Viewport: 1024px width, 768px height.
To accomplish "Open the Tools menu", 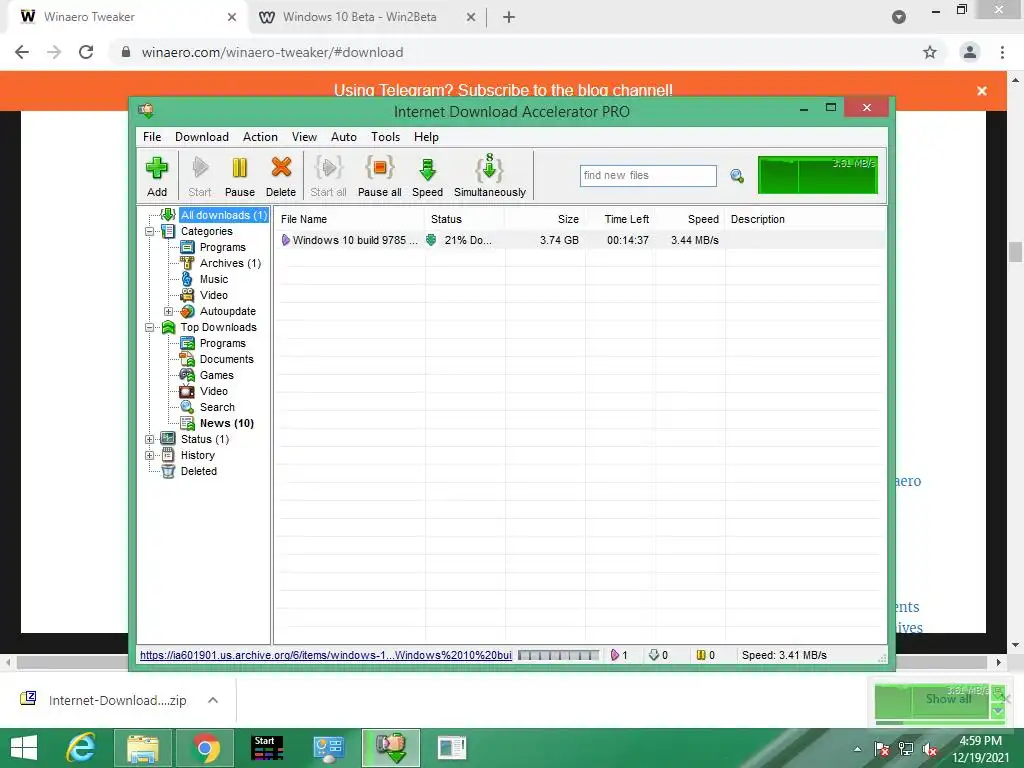I will (385, 137).
